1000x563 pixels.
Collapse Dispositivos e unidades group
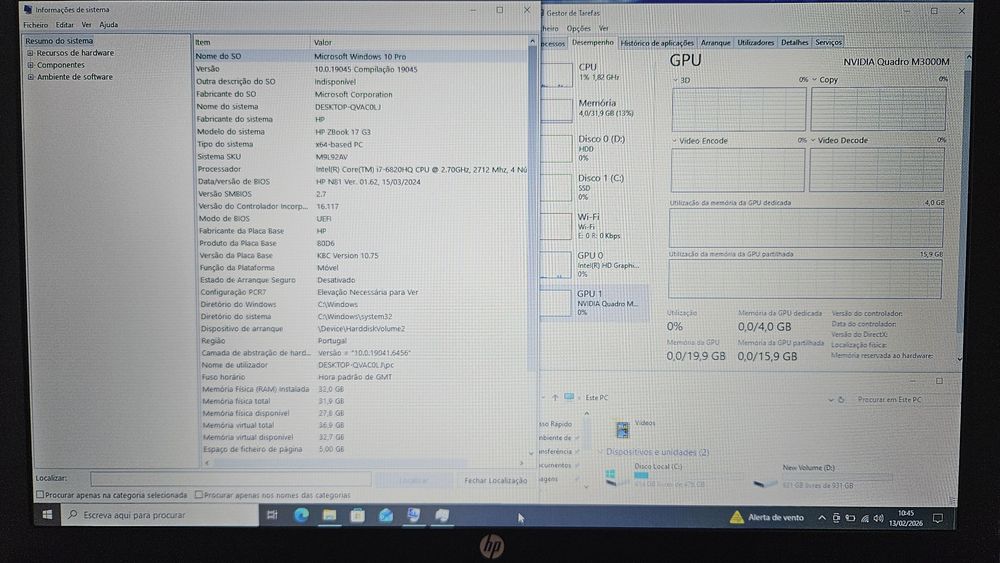coord(601,452)
